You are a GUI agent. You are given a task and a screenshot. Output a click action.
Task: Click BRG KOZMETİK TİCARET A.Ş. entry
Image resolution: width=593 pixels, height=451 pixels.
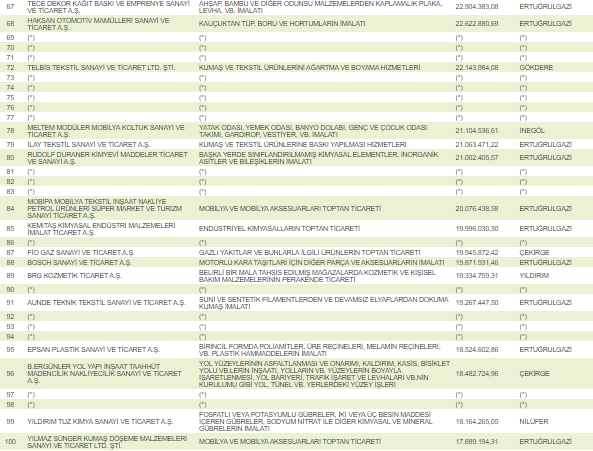coord(75,276)
